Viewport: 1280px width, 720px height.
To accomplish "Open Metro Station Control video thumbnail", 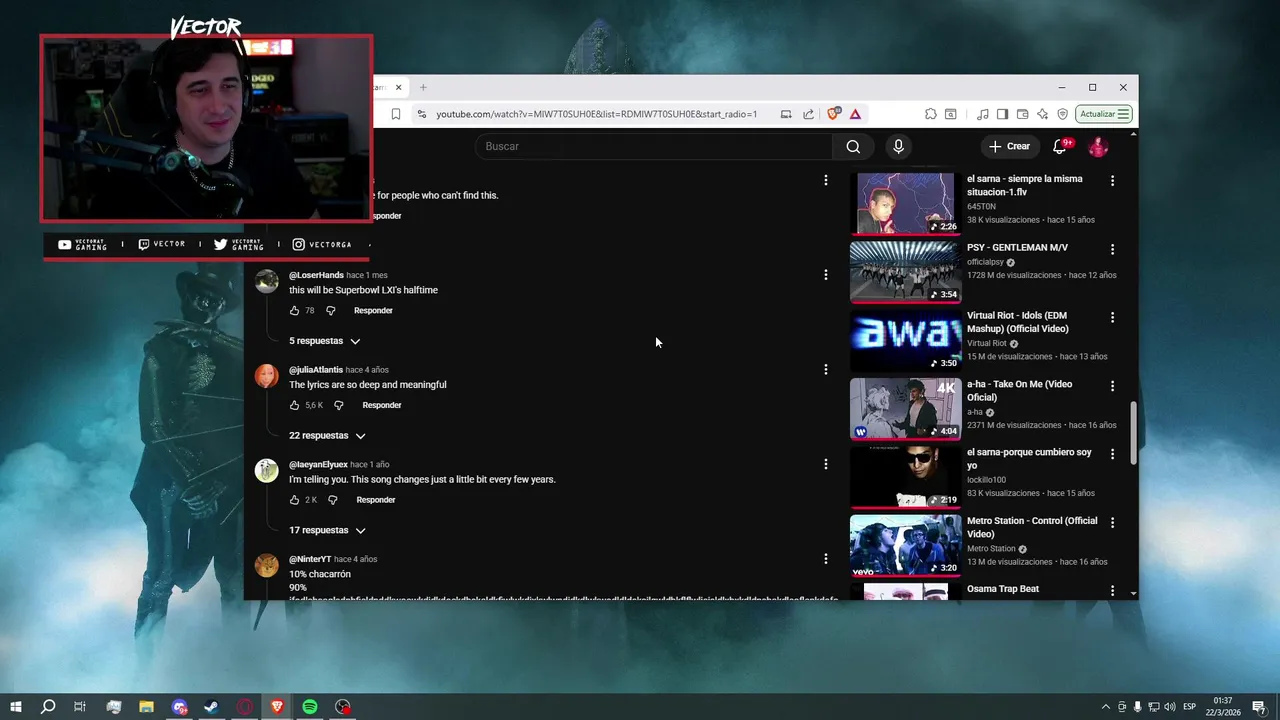I will 905,545.
